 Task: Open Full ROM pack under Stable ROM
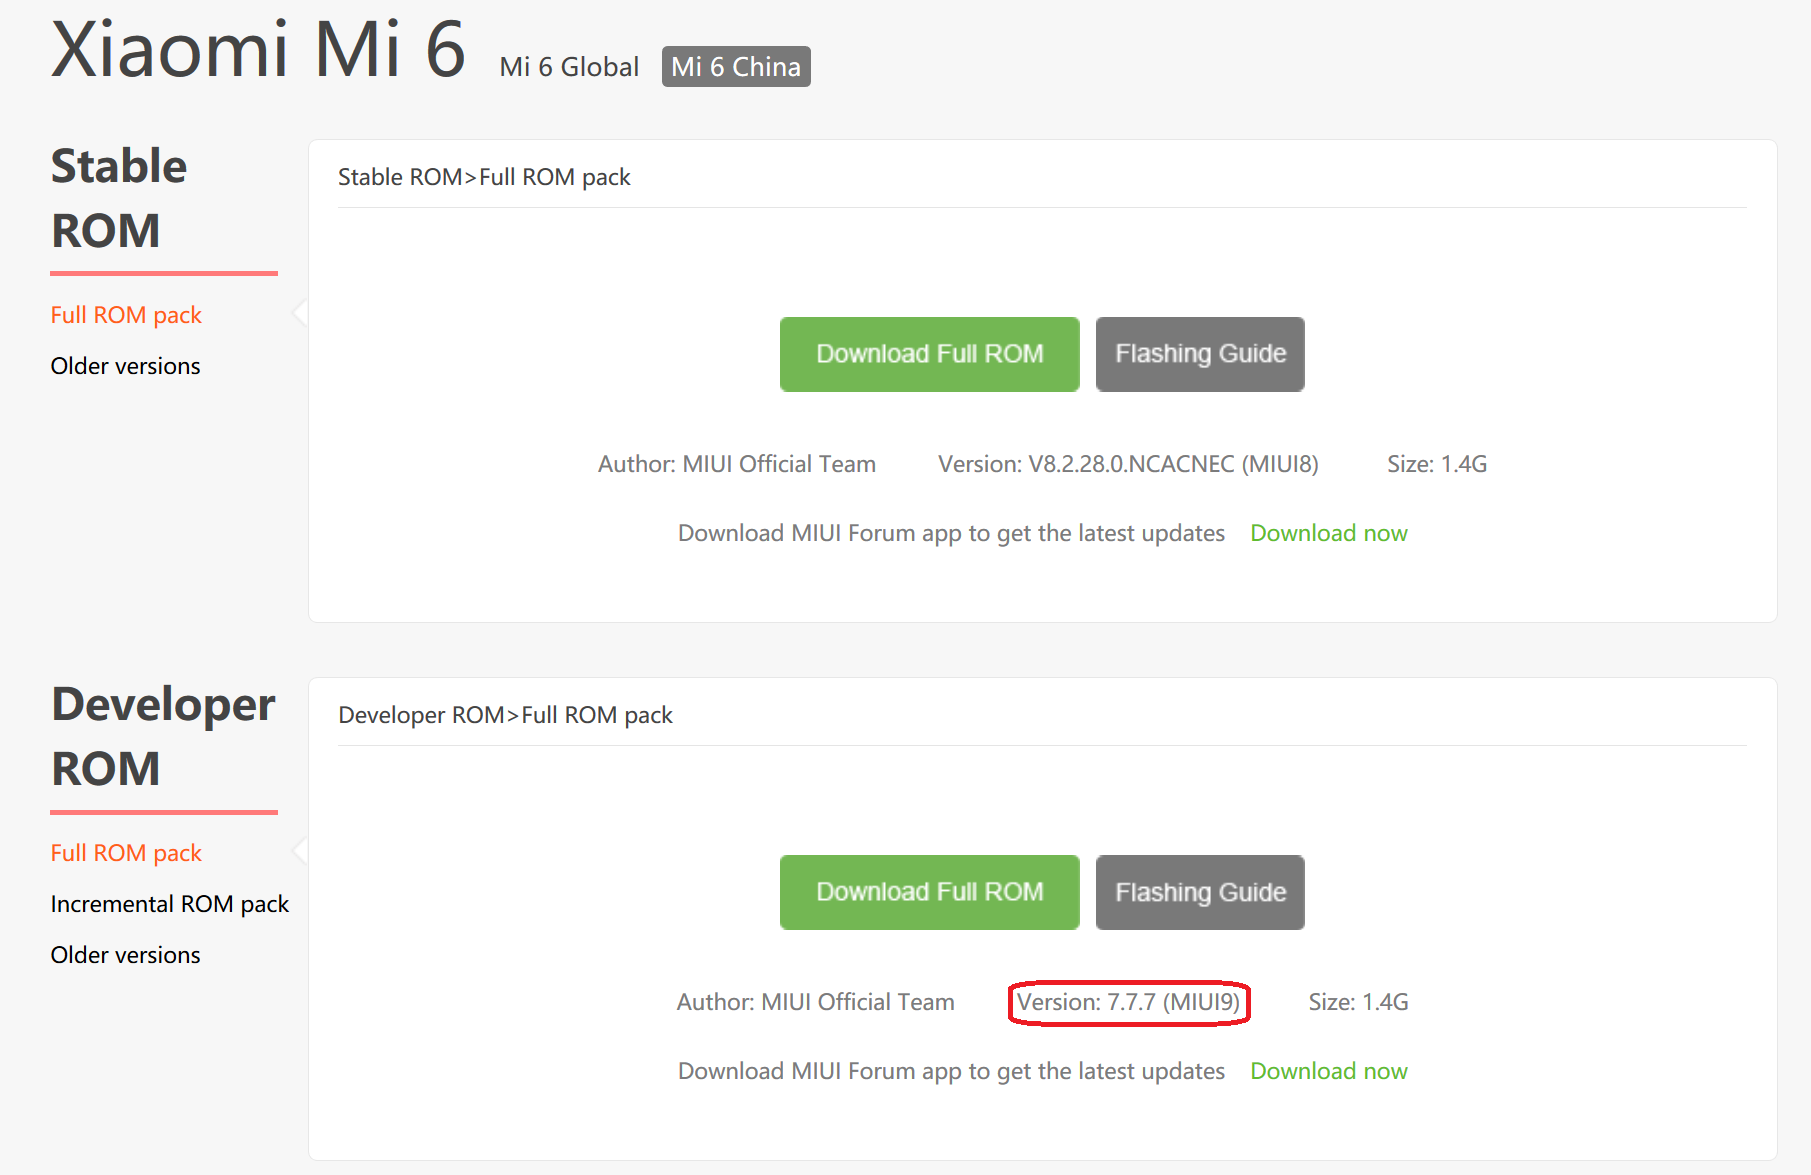[126, 315]
